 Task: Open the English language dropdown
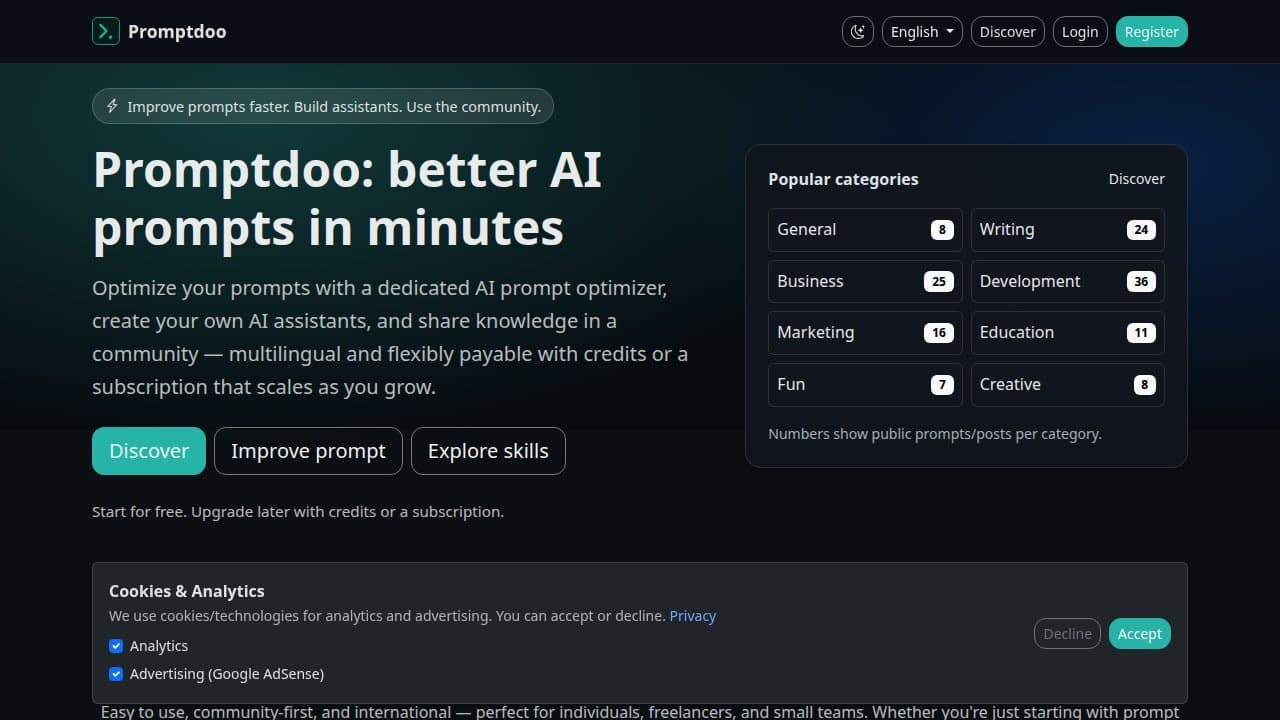[922, 32]
